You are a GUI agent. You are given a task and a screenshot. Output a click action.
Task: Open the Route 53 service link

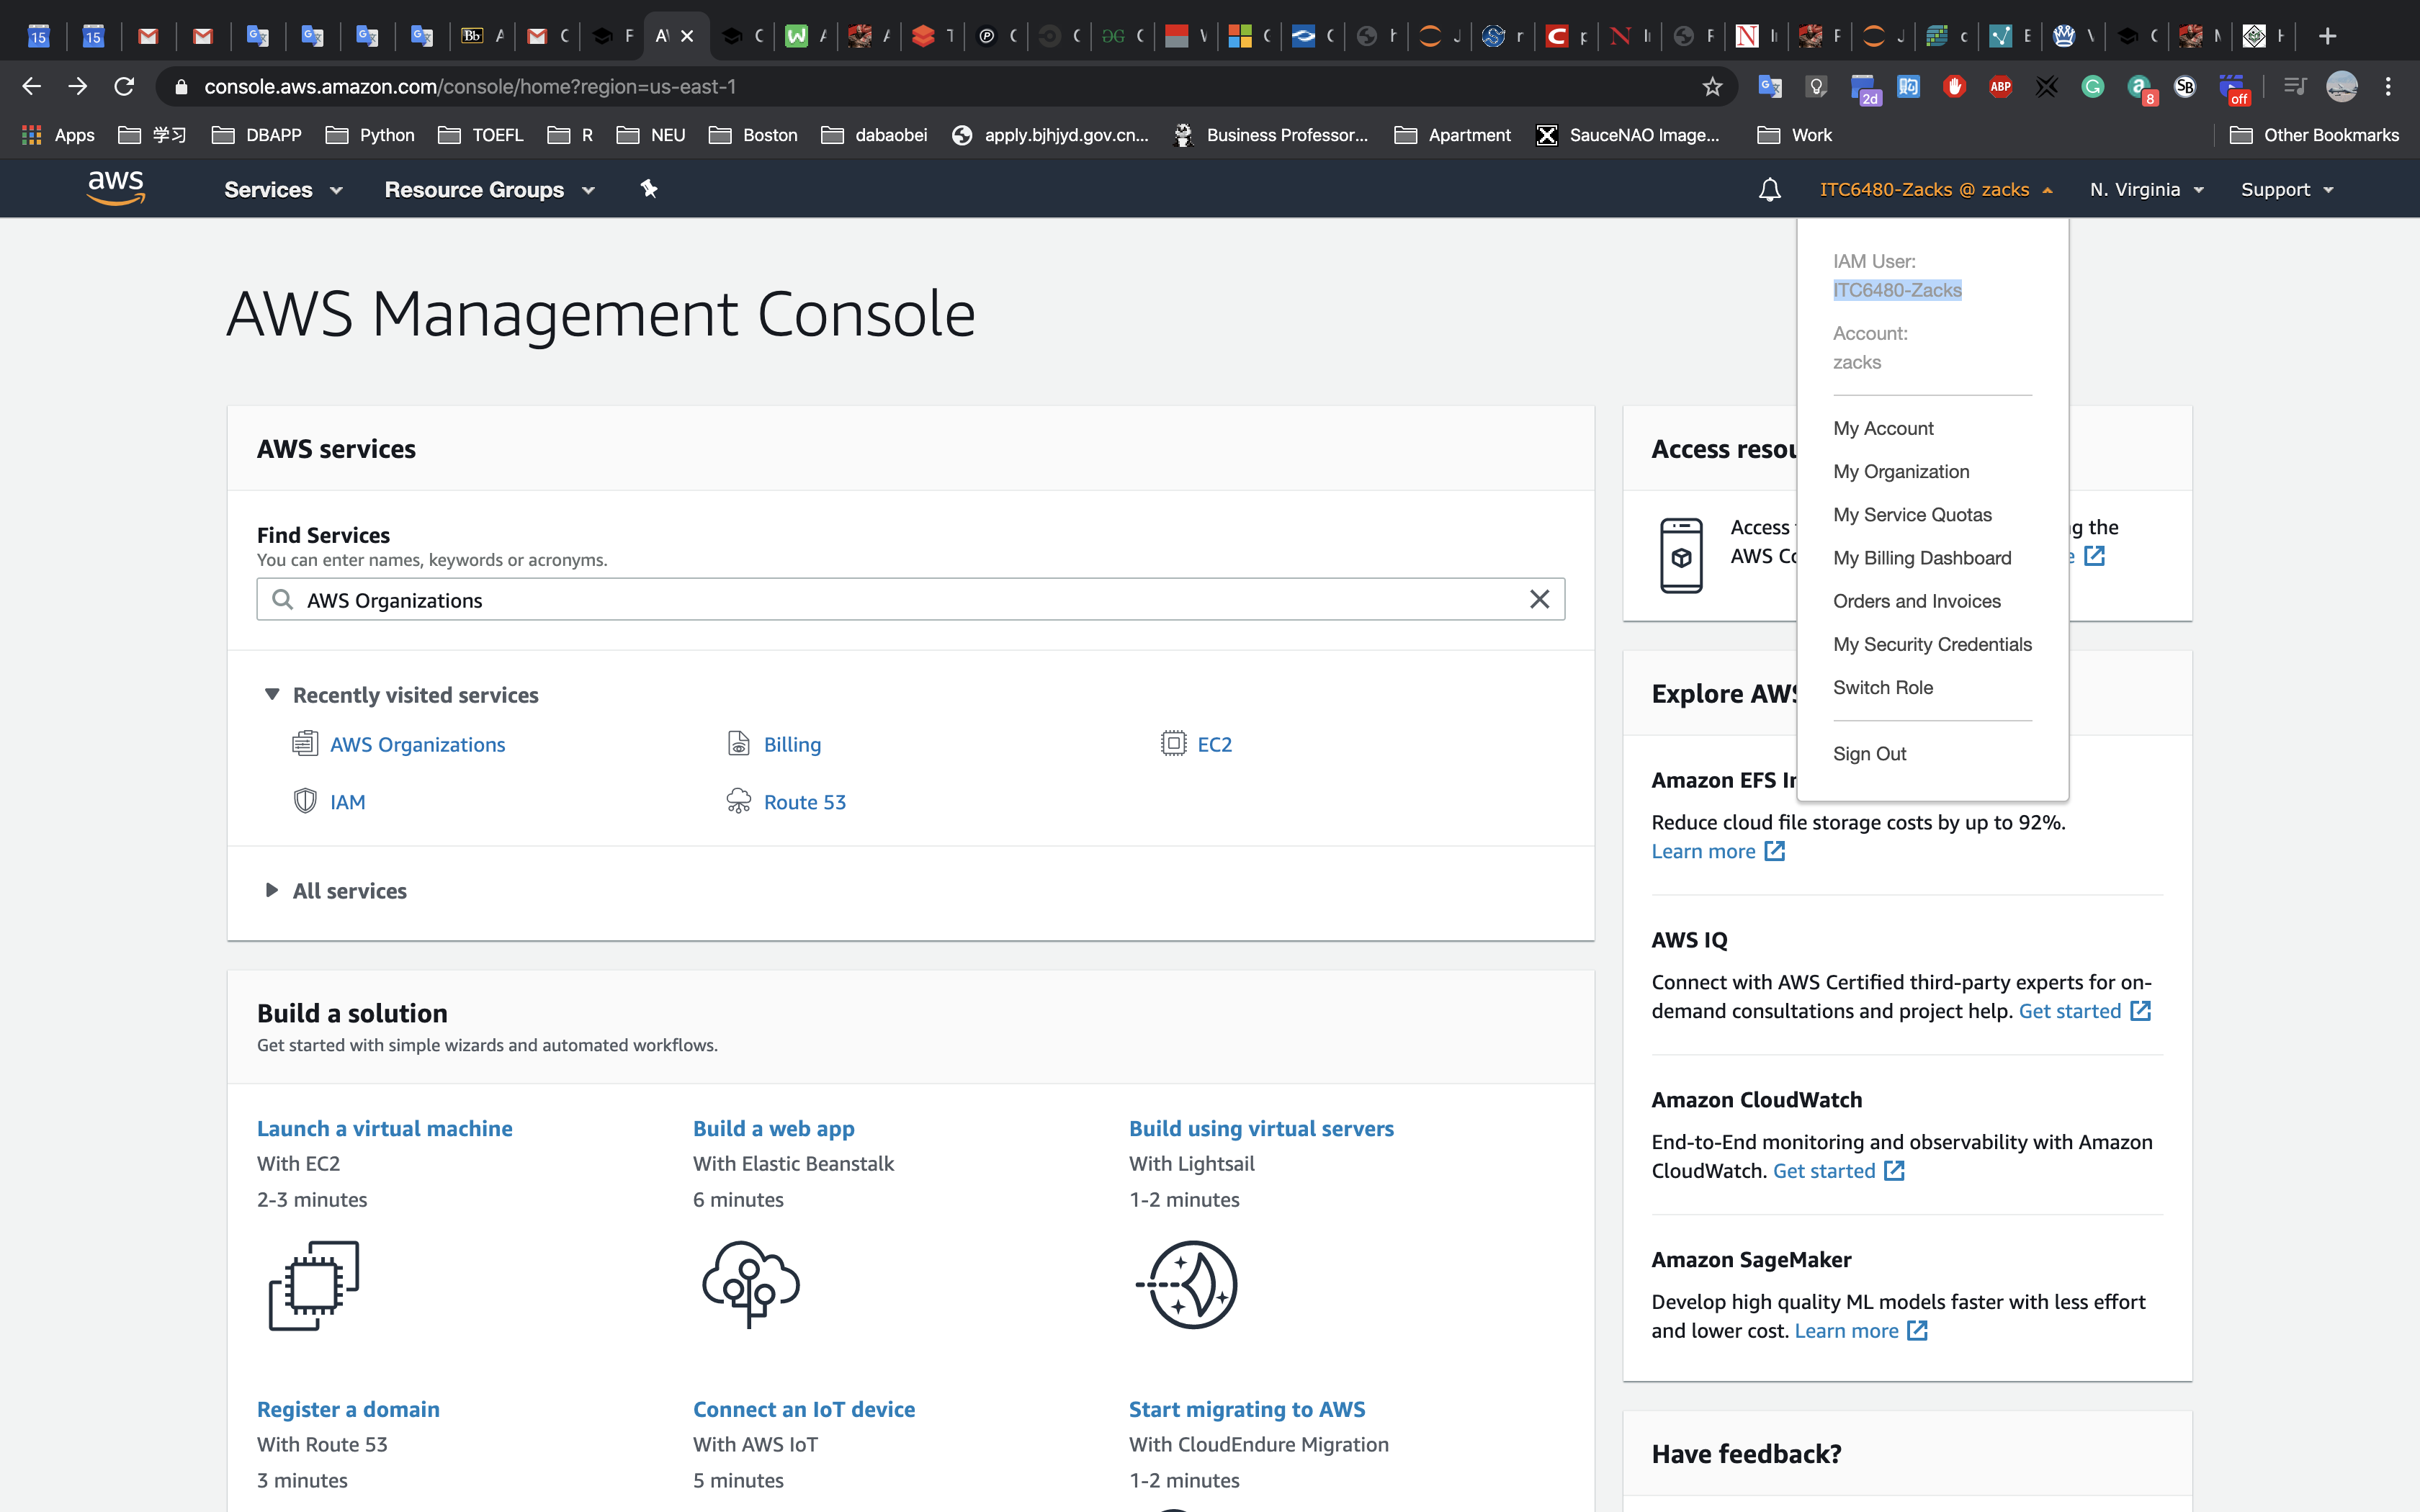tap(804, 802)
